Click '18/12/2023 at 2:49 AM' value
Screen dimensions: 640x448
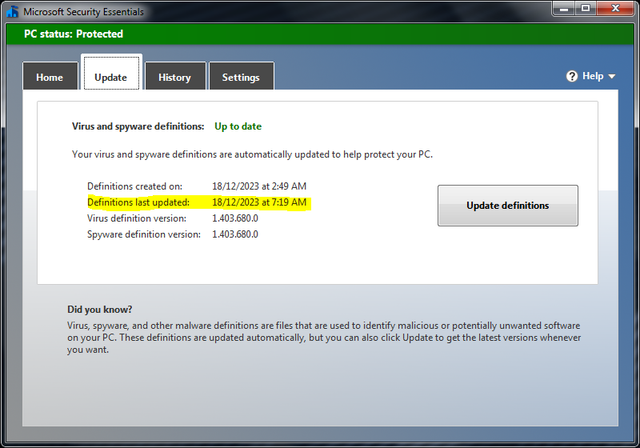[x=259, y=186]
